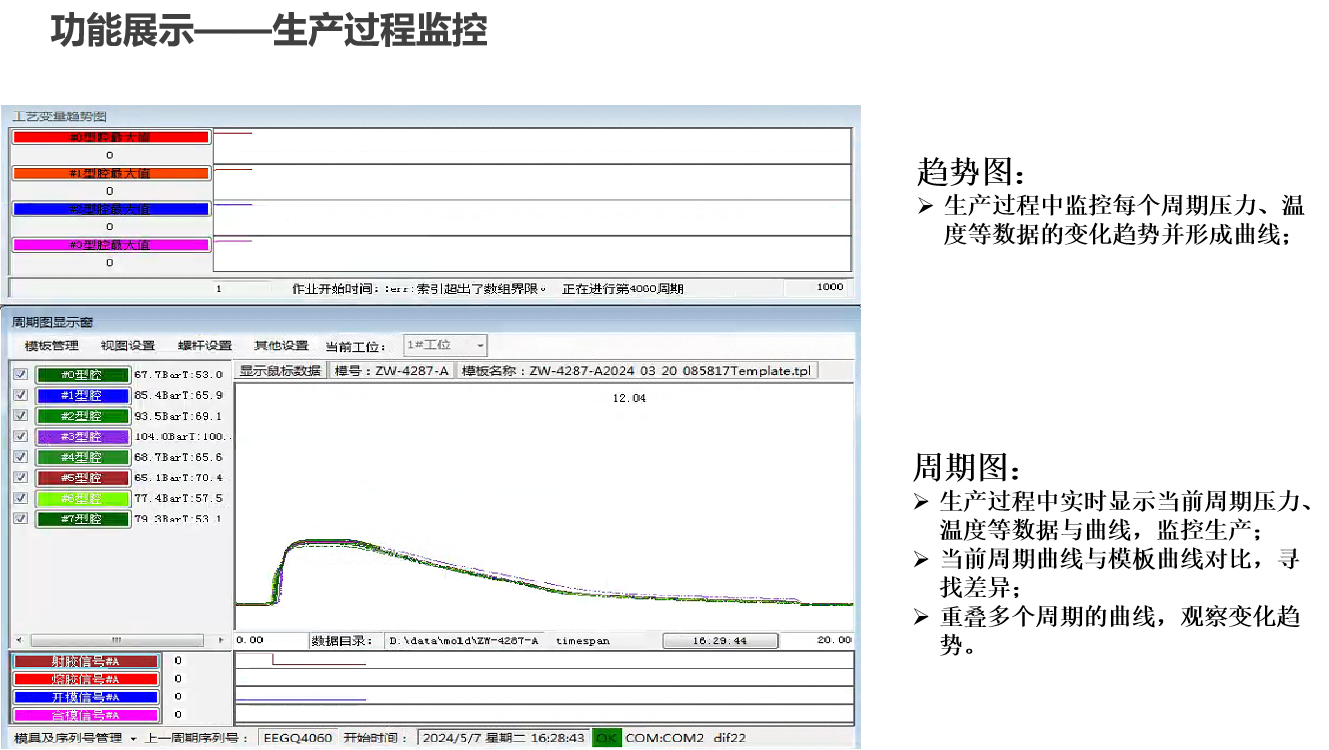Click the purple #3型腔 color button
Image resolution: width=1329 pixels, height=750 pixels.
(83, 436)
